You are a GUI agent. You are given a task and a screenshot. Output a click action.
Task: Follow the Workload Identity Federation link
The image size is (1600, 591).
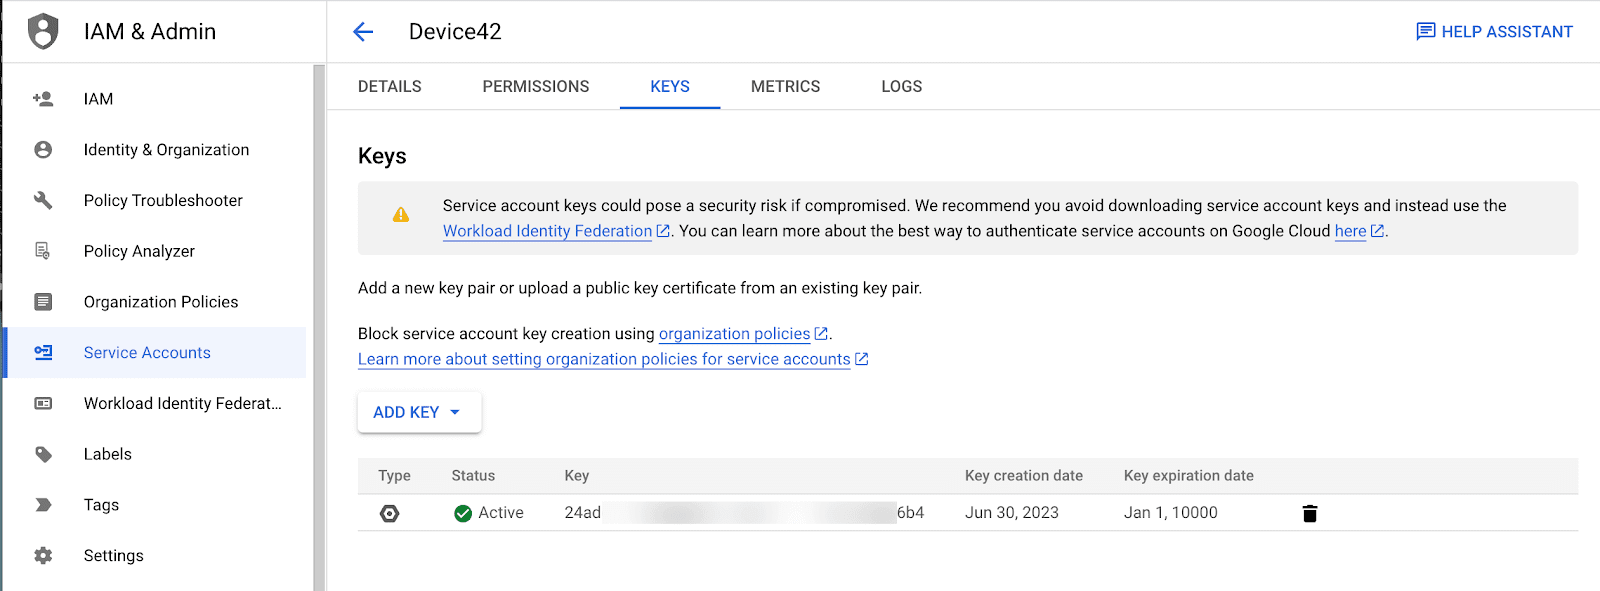click(x=548, y=231)
